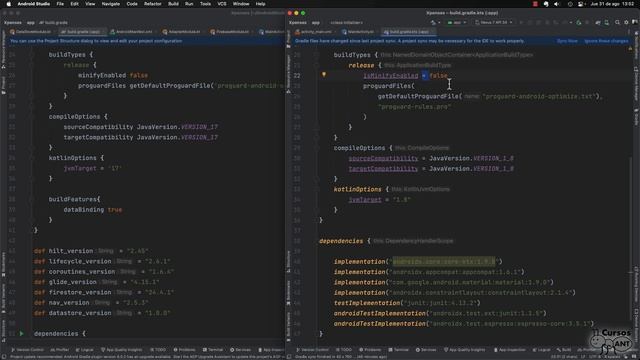Open IDE settings gear icon
640x360 pixels.
pyautogui.click(x=626, y=22)
